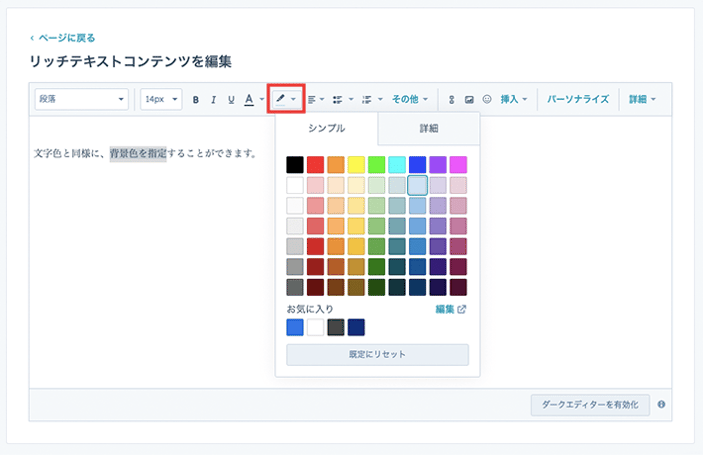Click ダークエディターを有効化 button
703x455 pixels.
(590, 405)
